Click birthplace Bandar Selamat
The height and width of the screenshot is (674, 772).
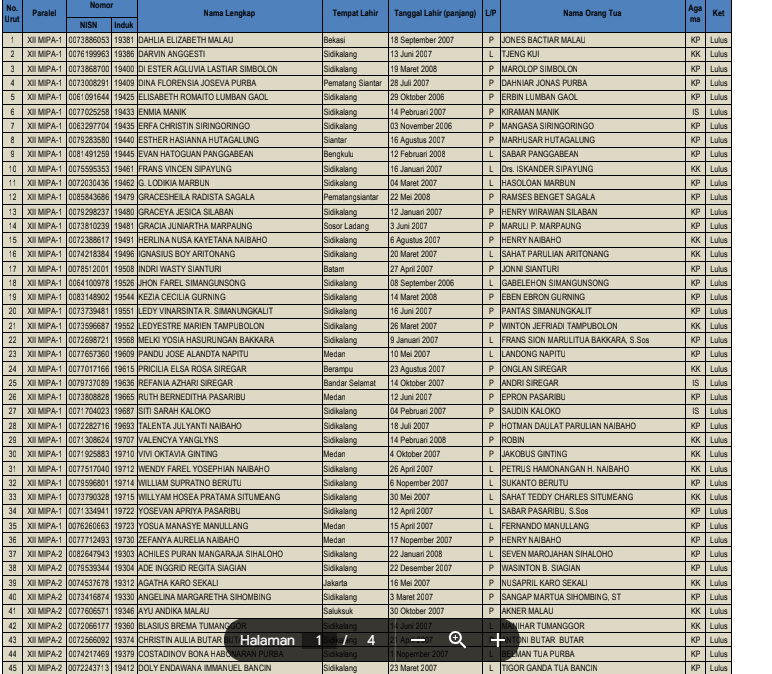tap(350, 383)
